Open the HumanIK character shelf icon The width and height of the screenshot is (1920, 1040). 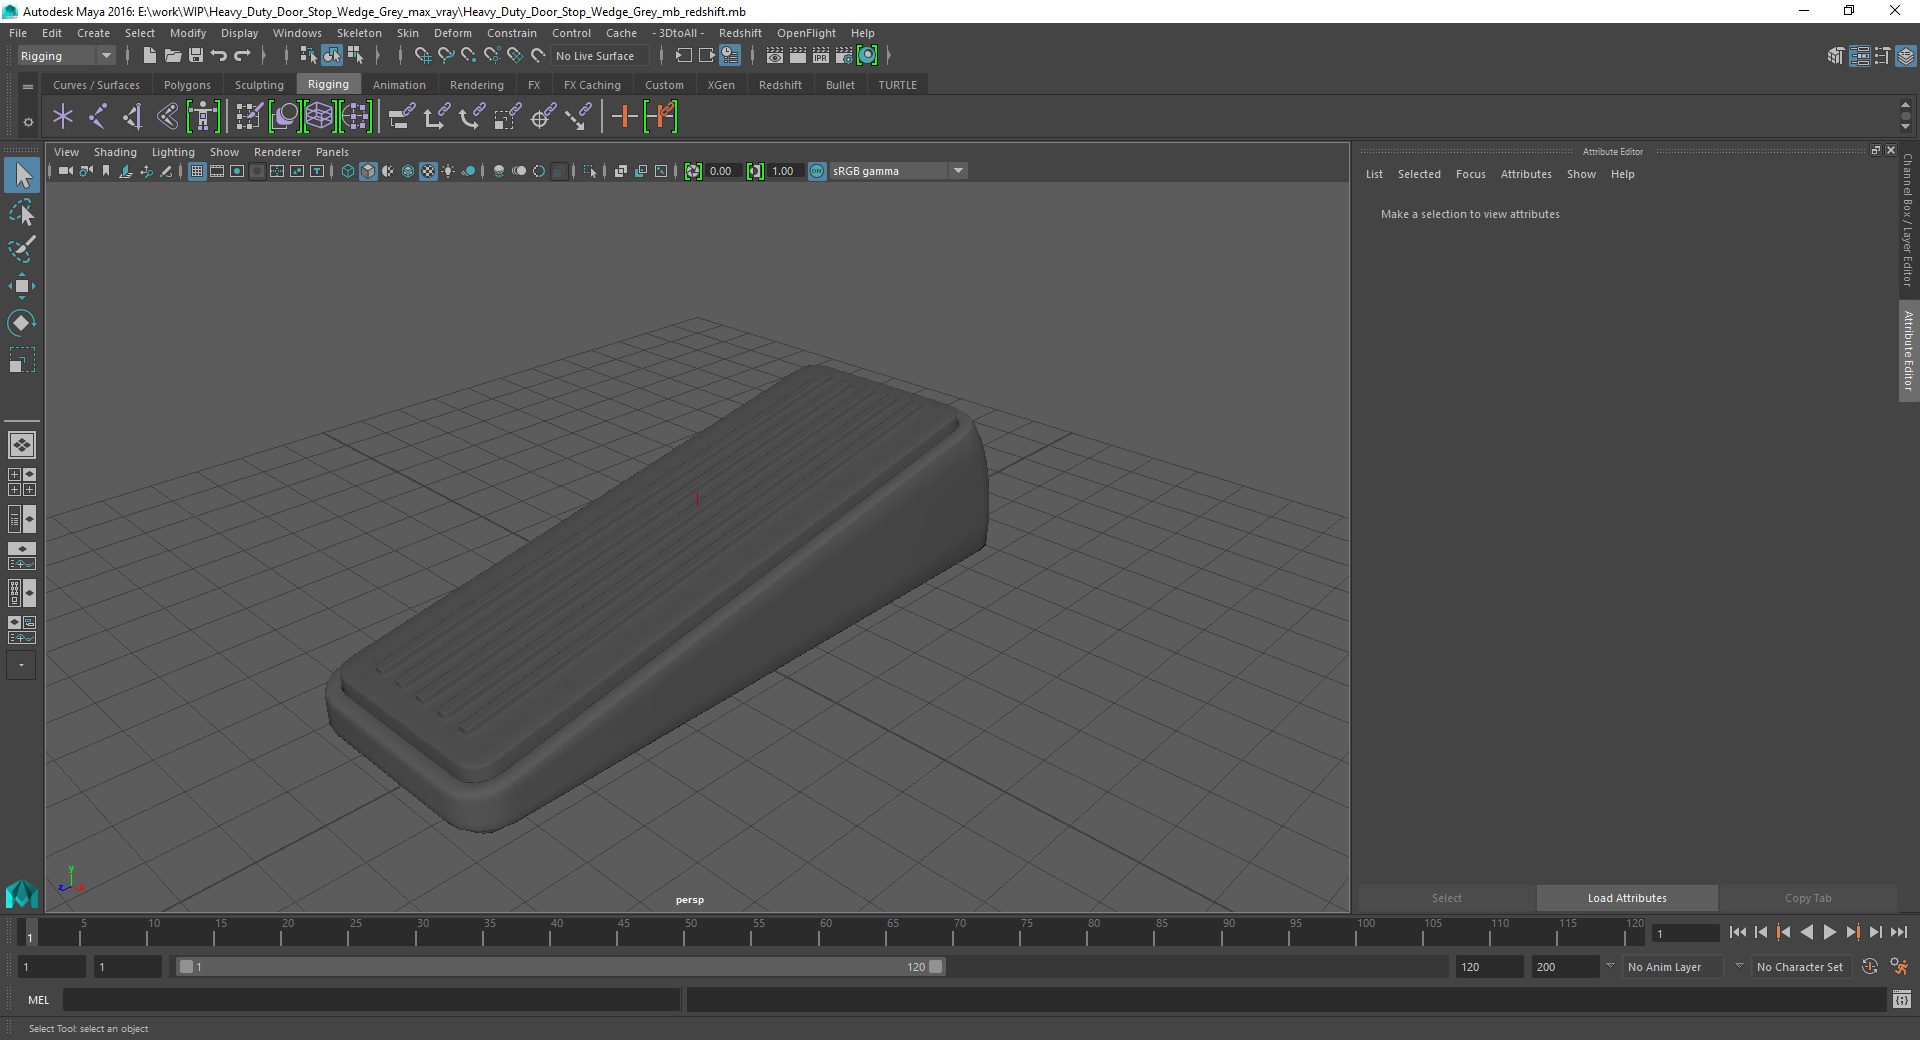[203, 117]
